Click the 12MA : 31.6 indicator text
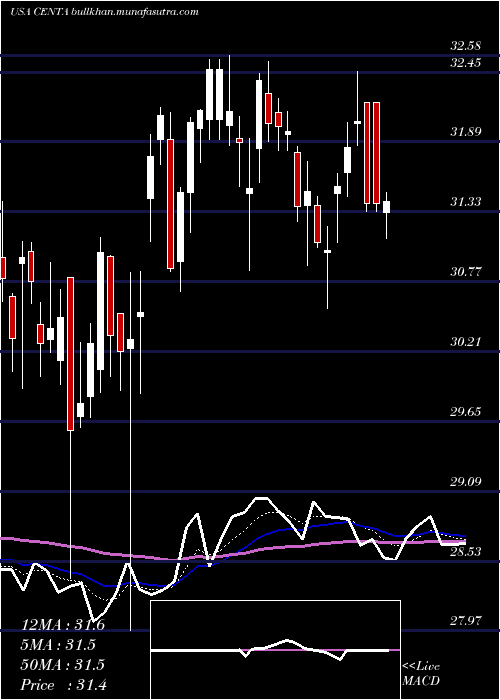500x700 pixels. click(63, 625)
